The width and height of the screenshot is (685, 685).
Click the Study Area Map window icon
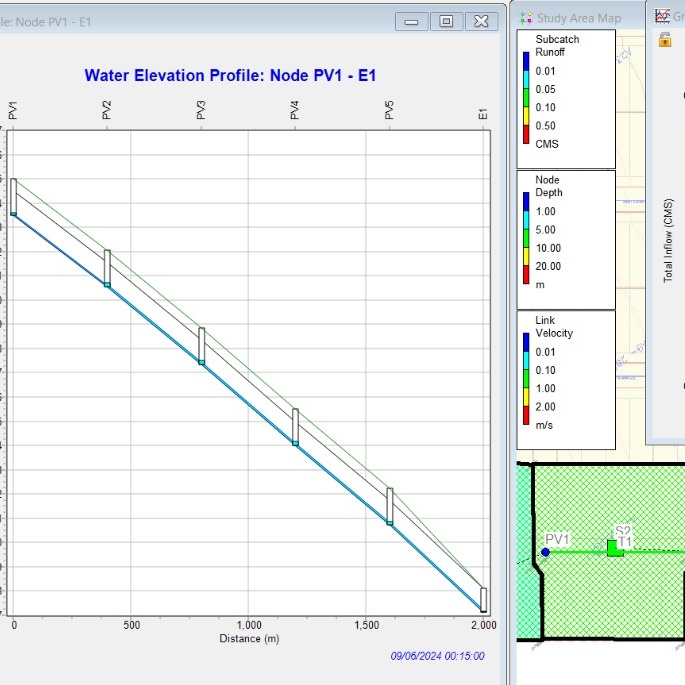coord(526,18)
